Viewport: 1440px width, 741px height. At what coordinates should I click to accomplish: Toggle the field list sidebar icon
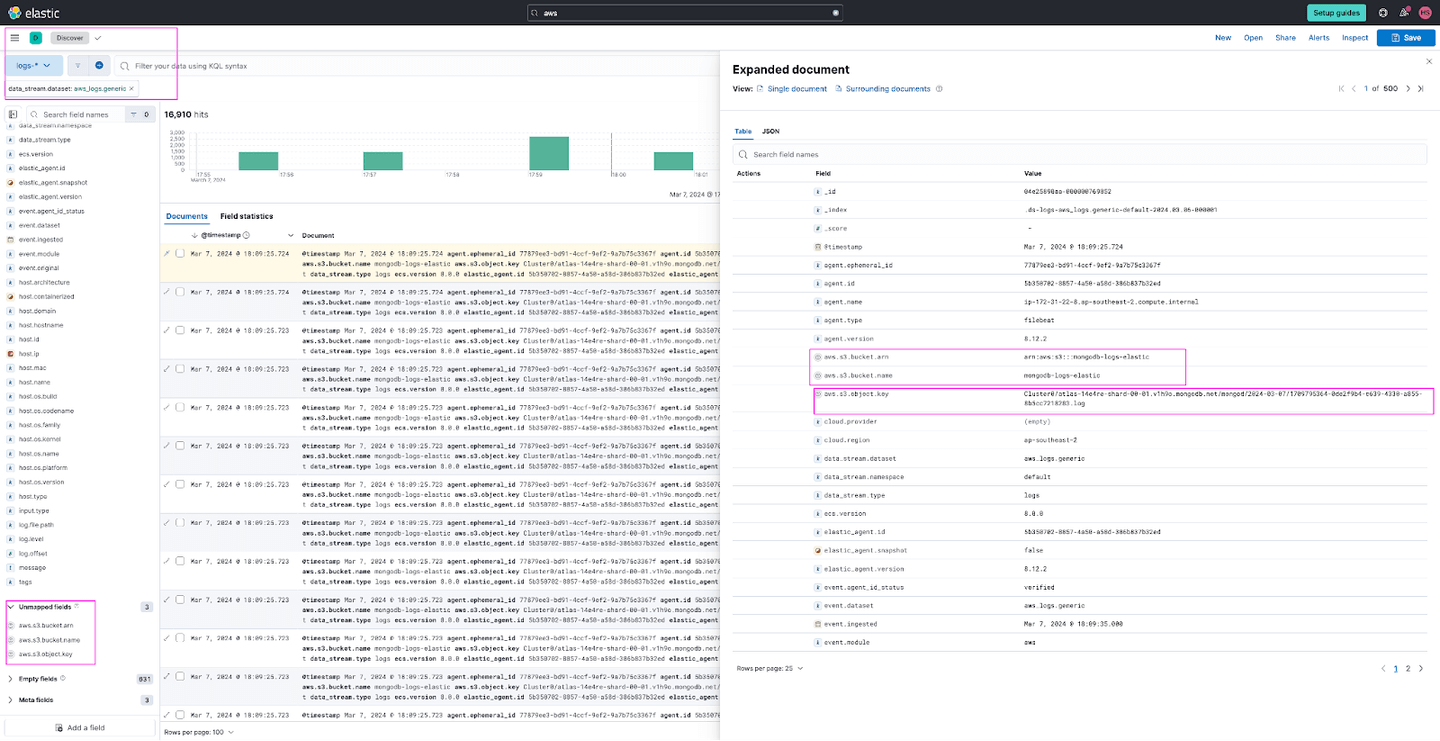pos(13,114)
